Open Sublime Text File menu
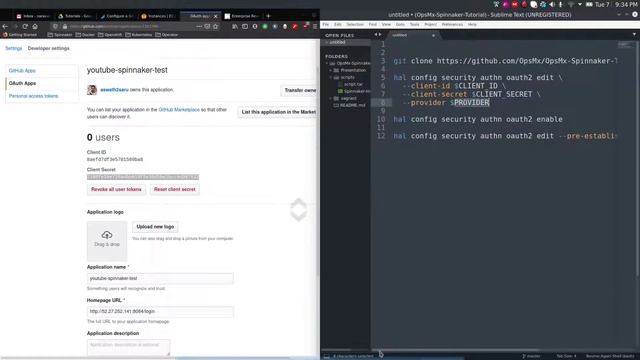Viewport: 640px width, 360px height. click(x=325, y=24)
